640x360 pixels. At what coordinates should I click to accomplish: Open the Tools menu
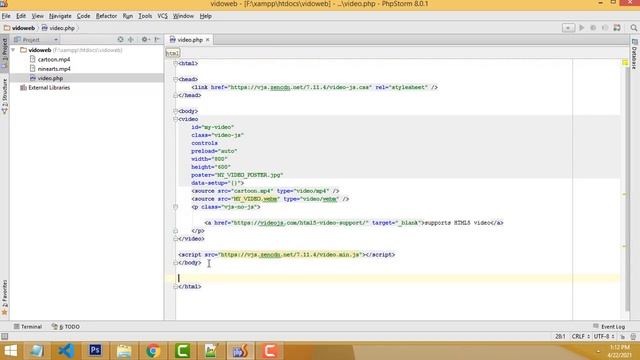[145, 16]
